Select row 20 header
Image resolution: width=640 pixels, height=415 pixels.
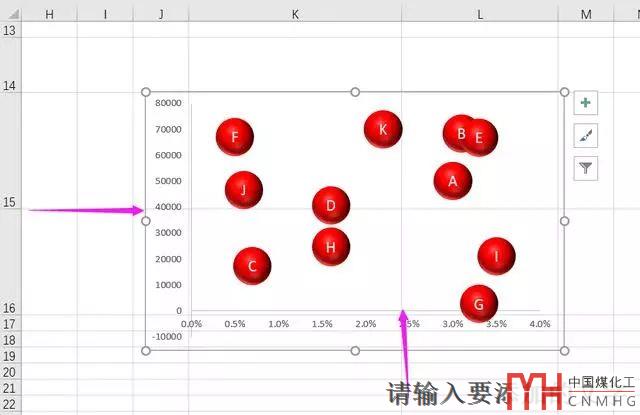click(x=10, y=371)
